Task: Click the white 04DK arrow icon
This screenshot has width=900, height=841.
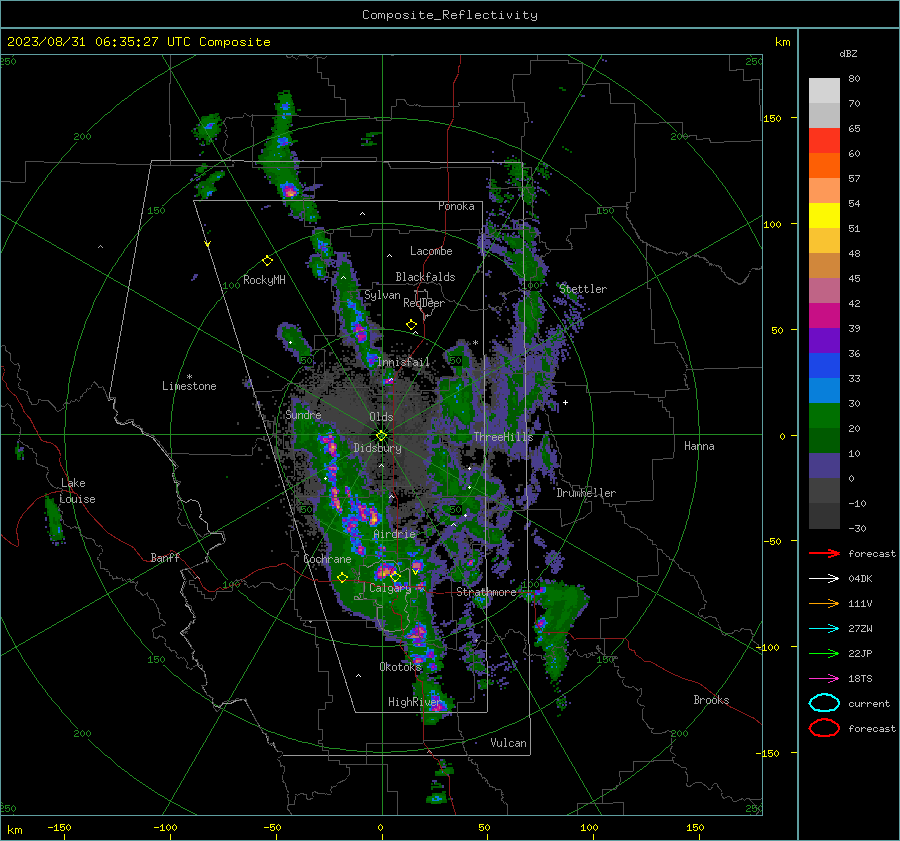Action: [x=824, y=578]
